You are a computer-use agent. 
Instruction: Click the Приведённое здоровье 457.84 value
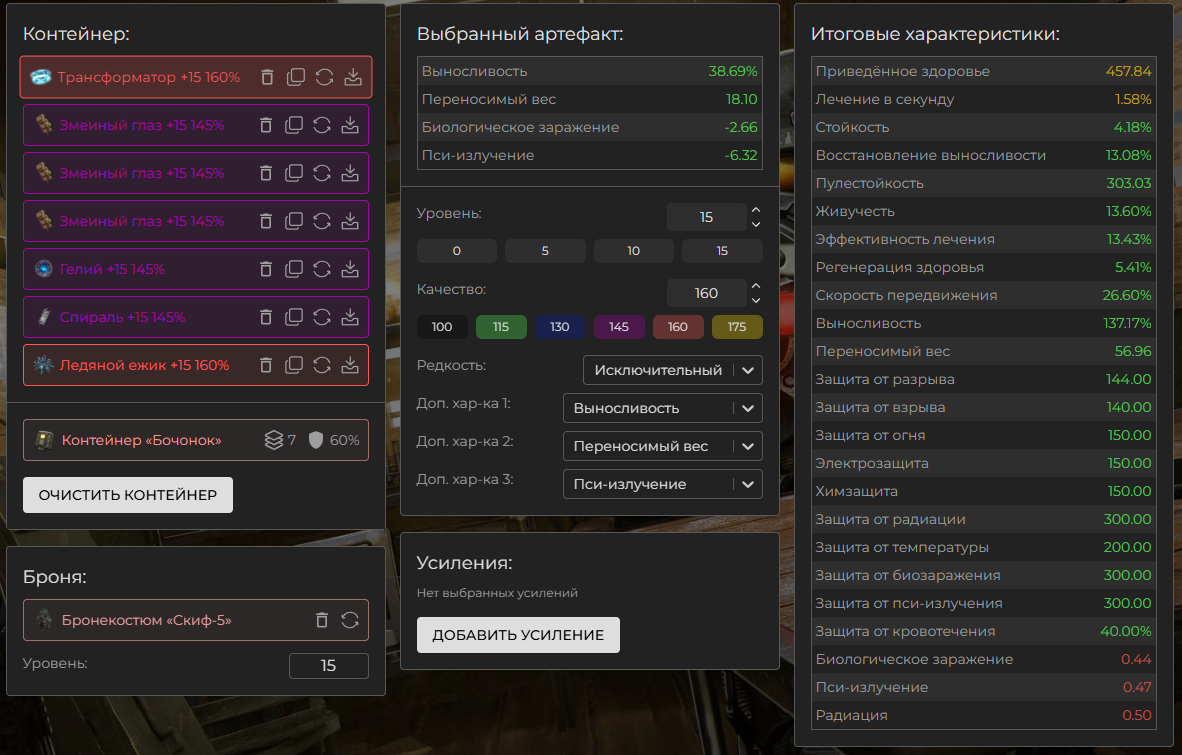[x=1128, y=72]
